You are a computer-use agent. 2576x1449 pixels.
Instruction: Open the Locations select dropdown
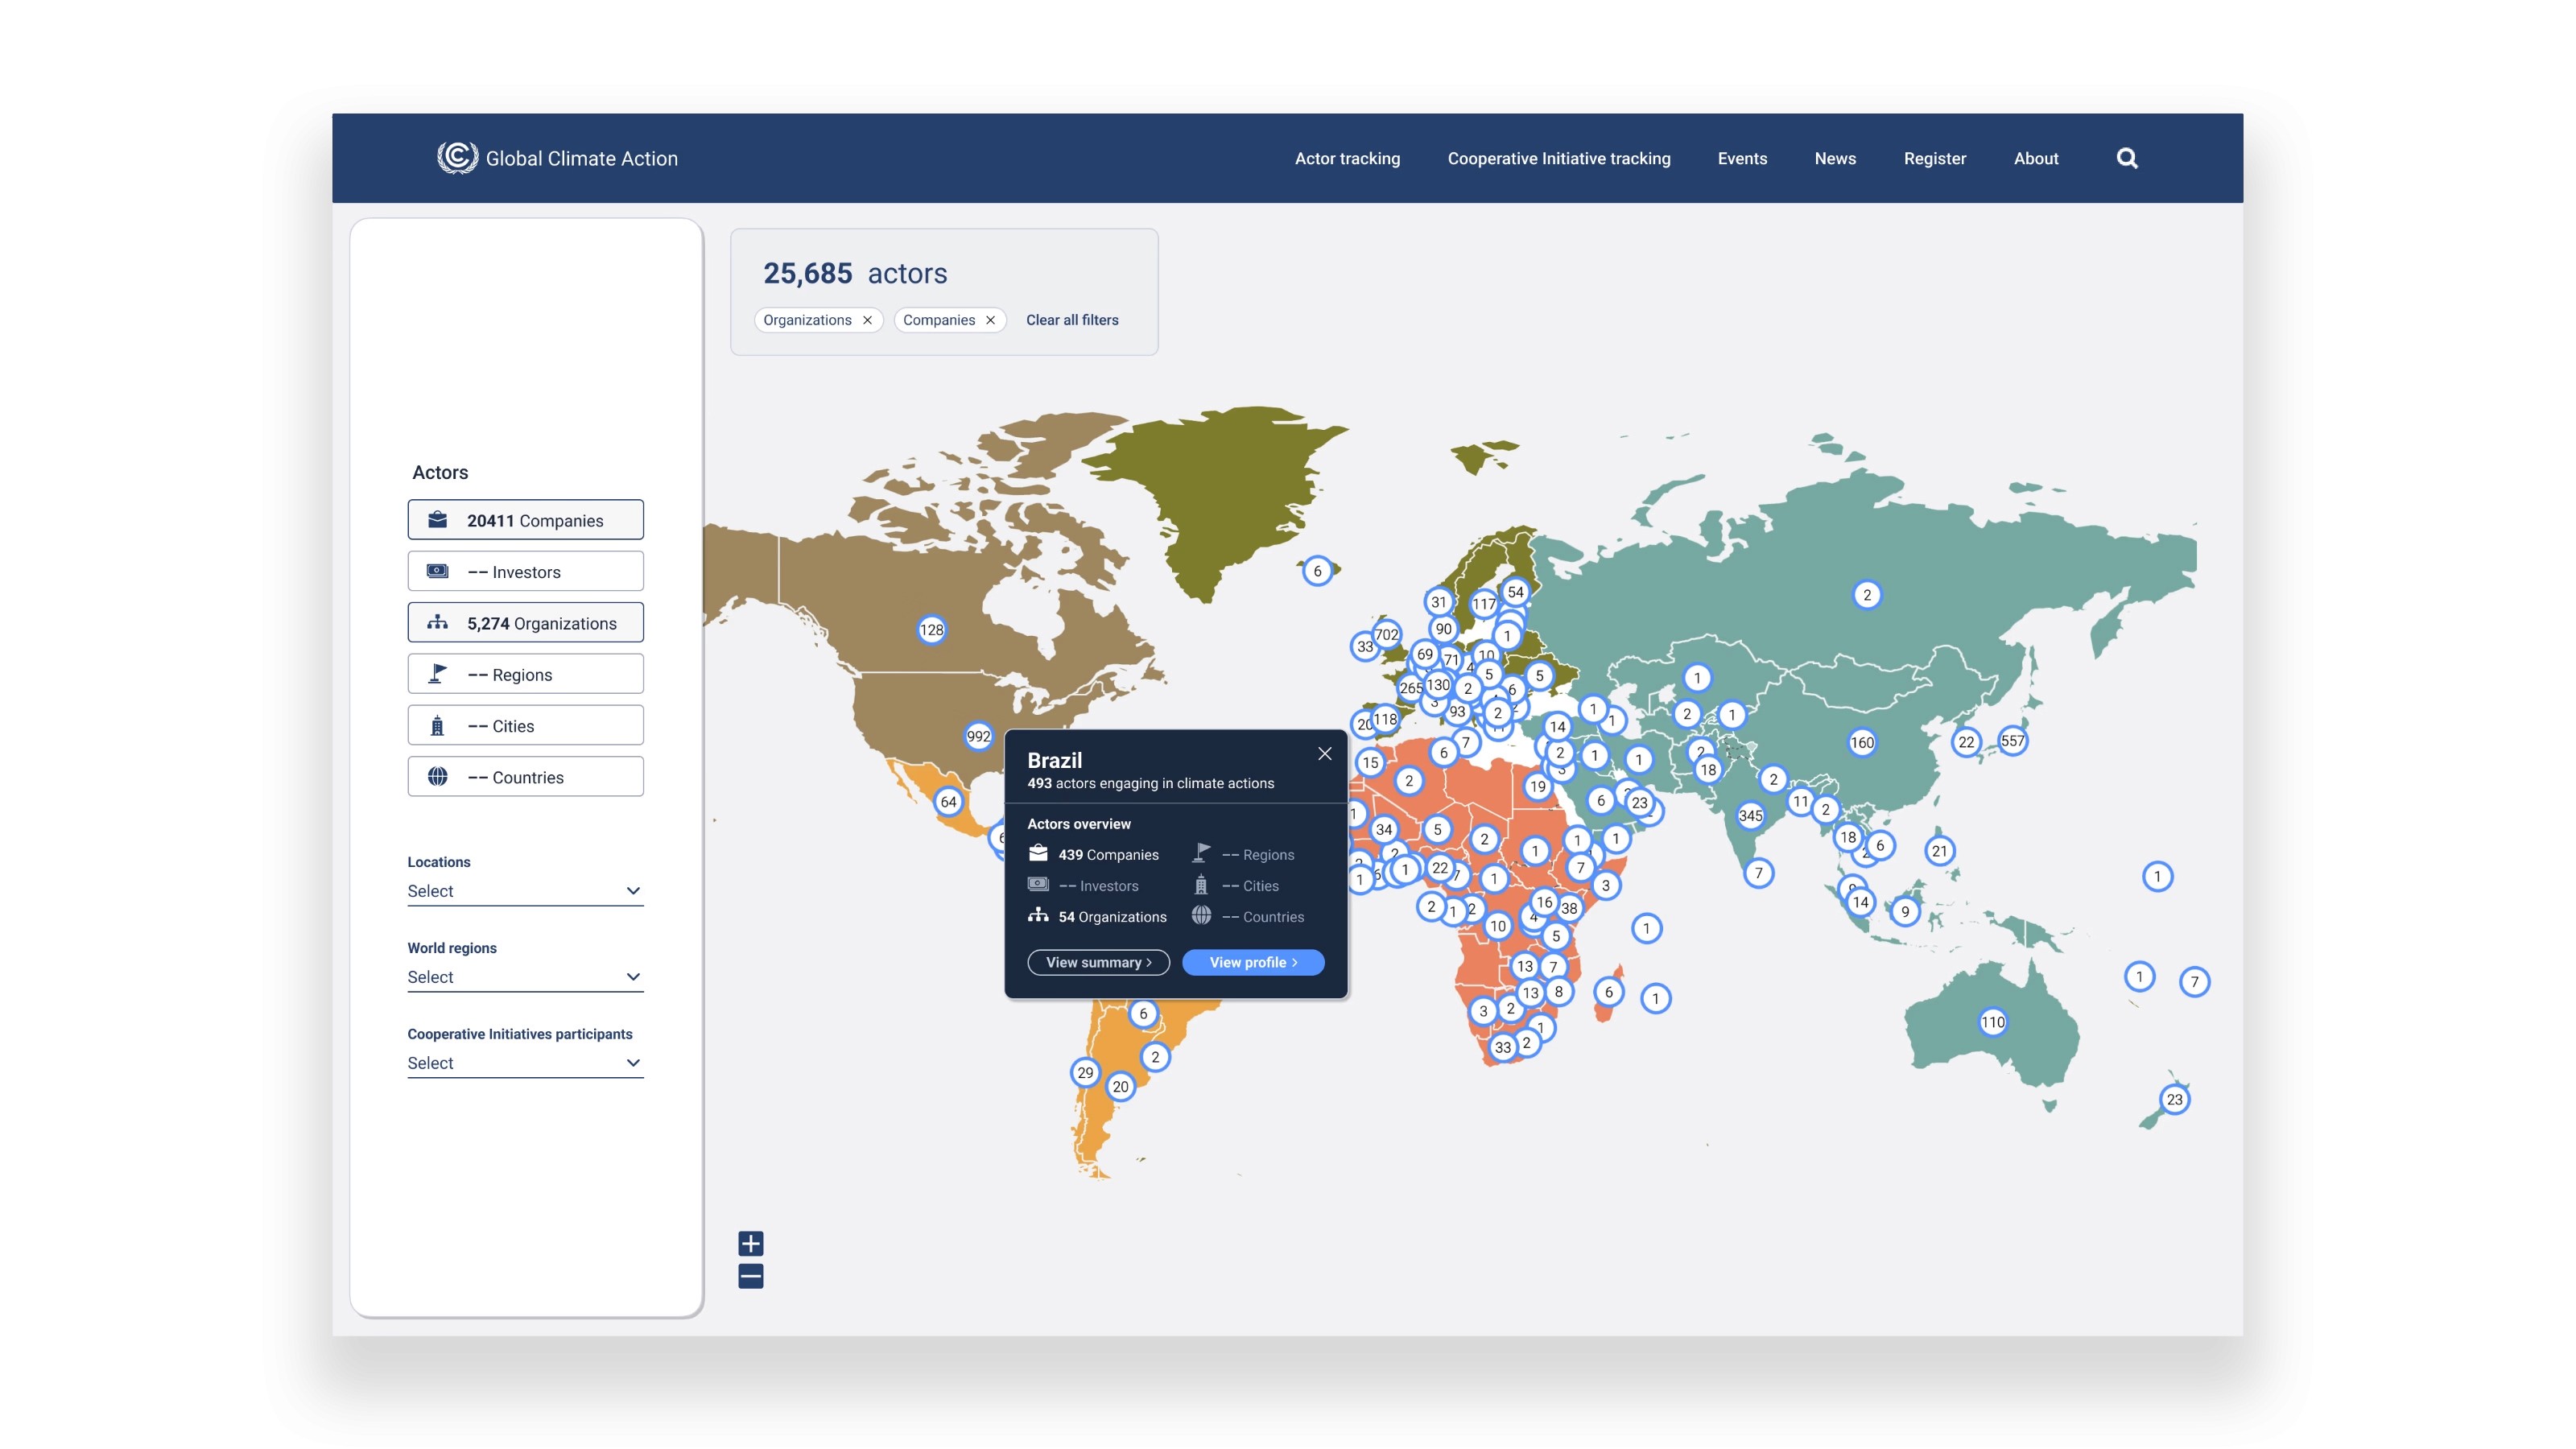coord(525,891)
